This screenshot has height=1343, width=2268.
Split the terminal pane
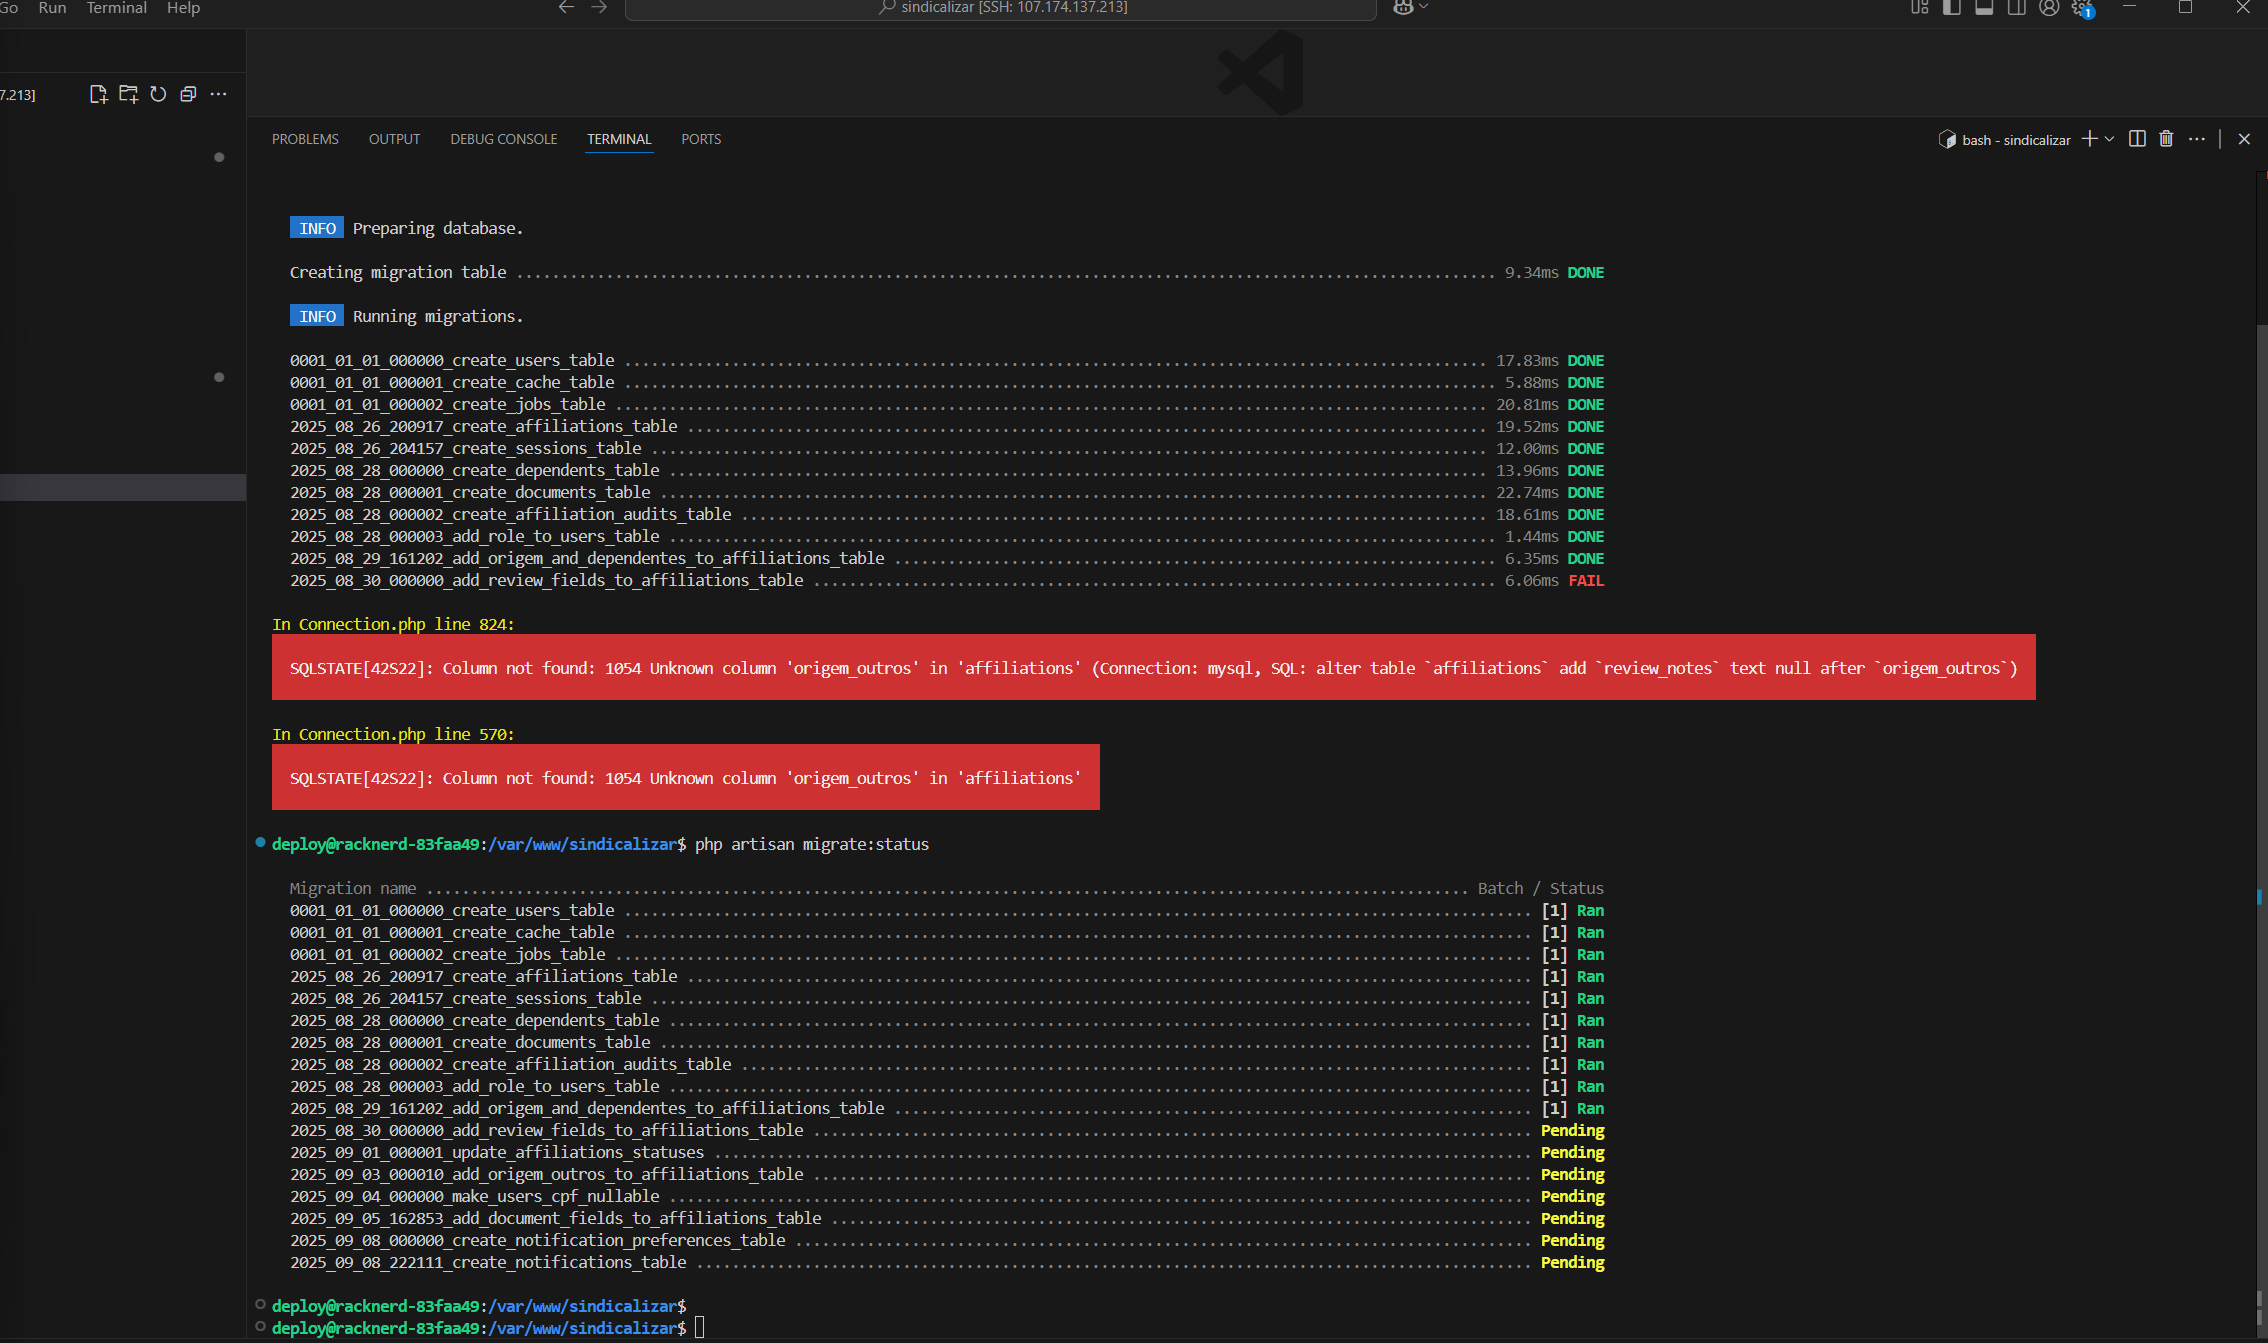click(2137, 139)
